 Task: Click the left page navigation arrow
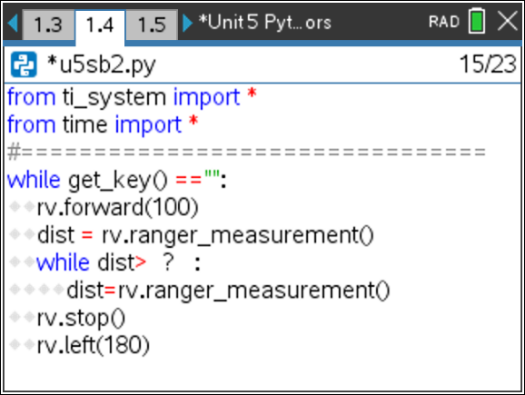point(13,23)
